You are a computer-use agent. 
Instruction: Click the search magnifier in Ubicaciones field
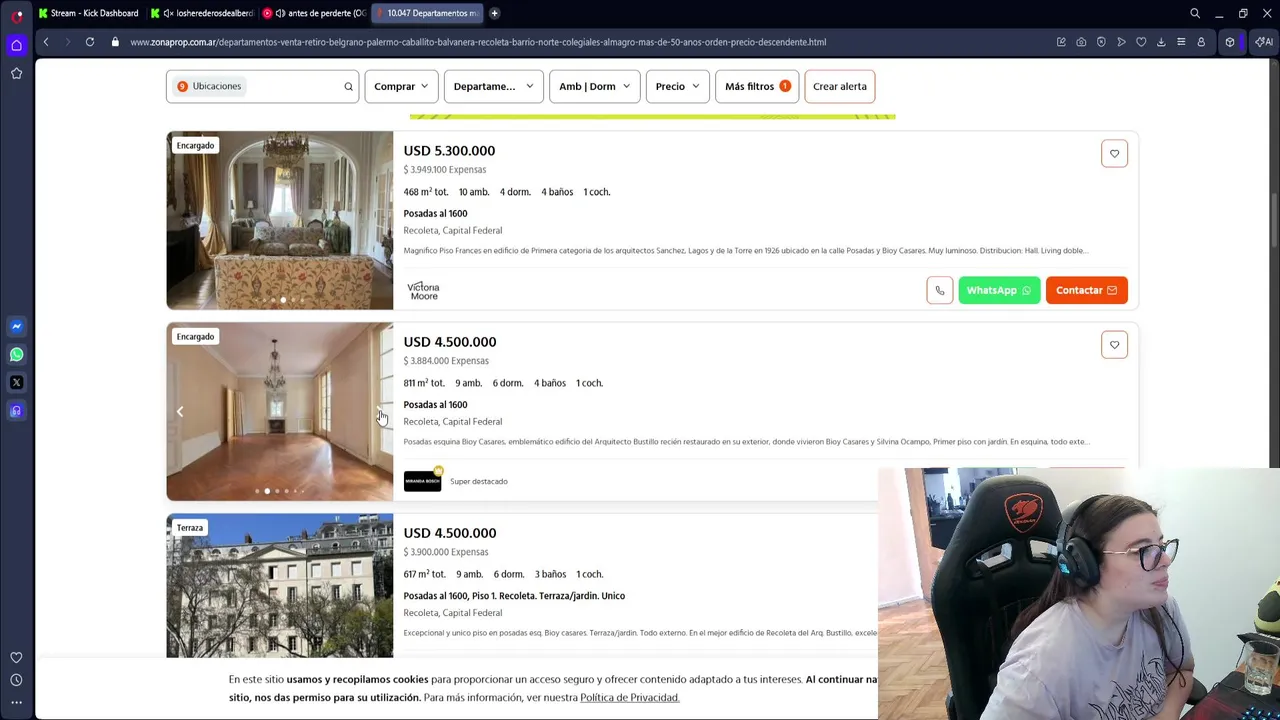(x=348, y=87)
